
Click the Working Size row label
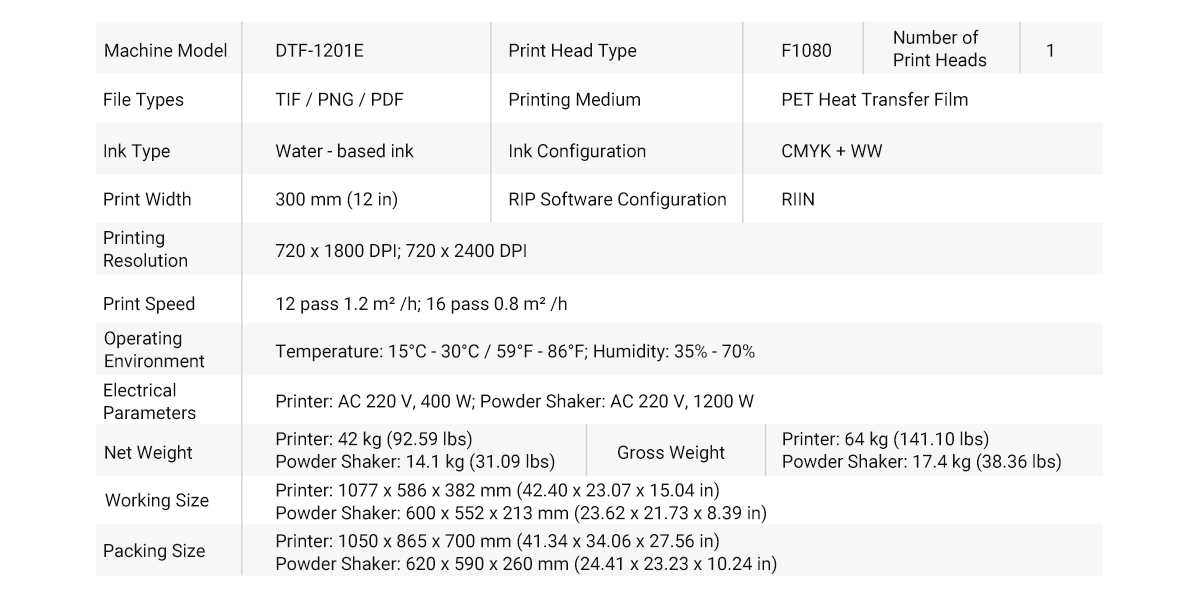[157, 501]
